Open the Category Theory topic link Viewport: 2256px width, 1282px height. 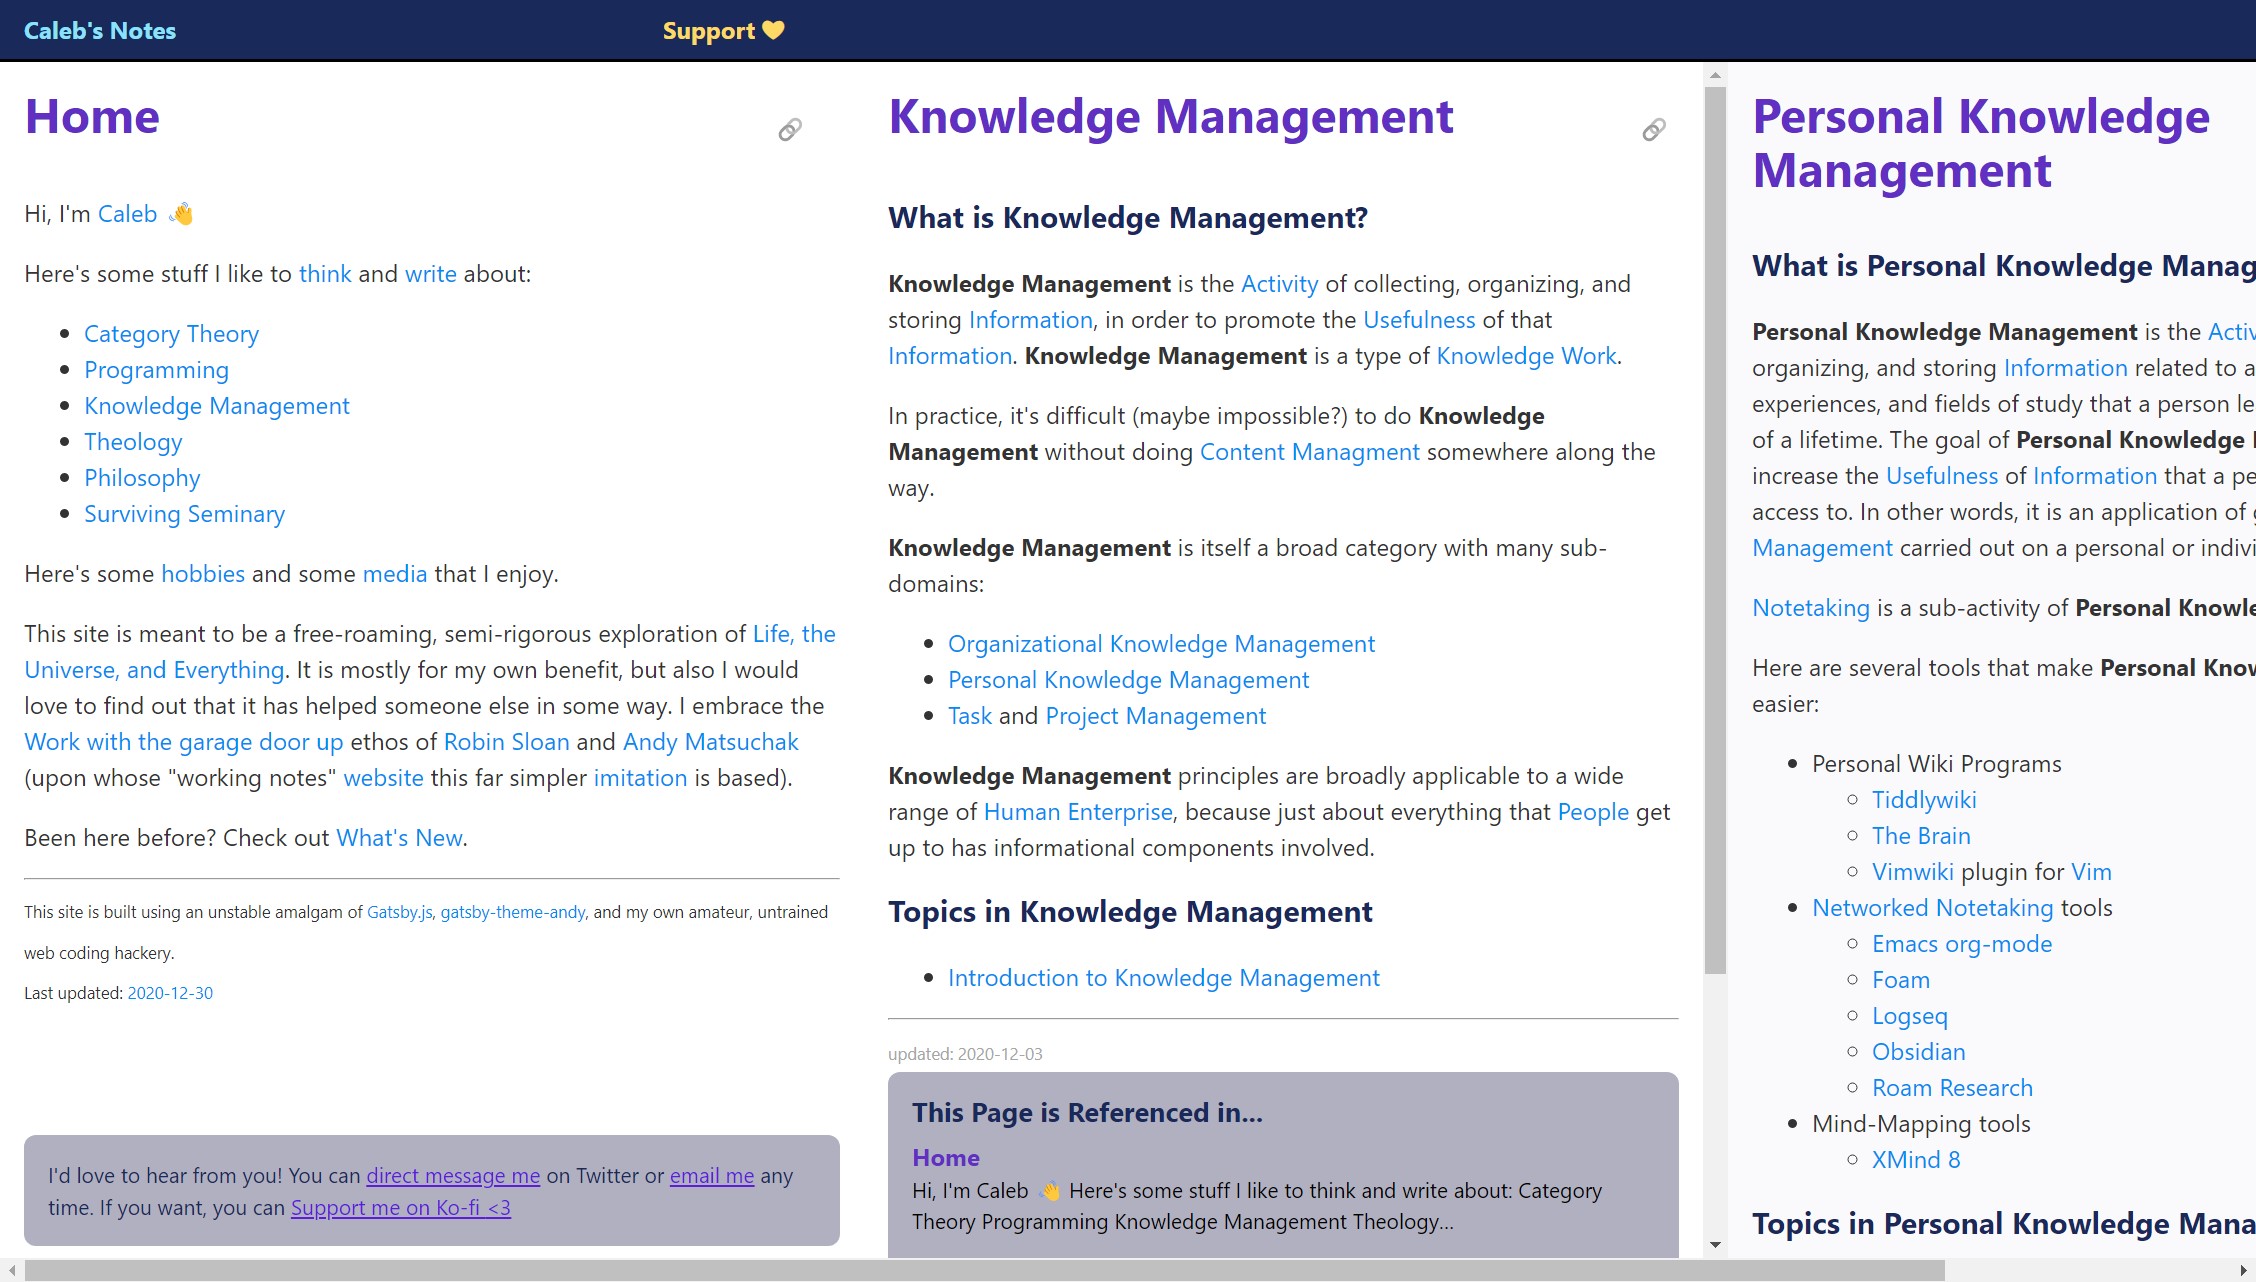(172, 333)
